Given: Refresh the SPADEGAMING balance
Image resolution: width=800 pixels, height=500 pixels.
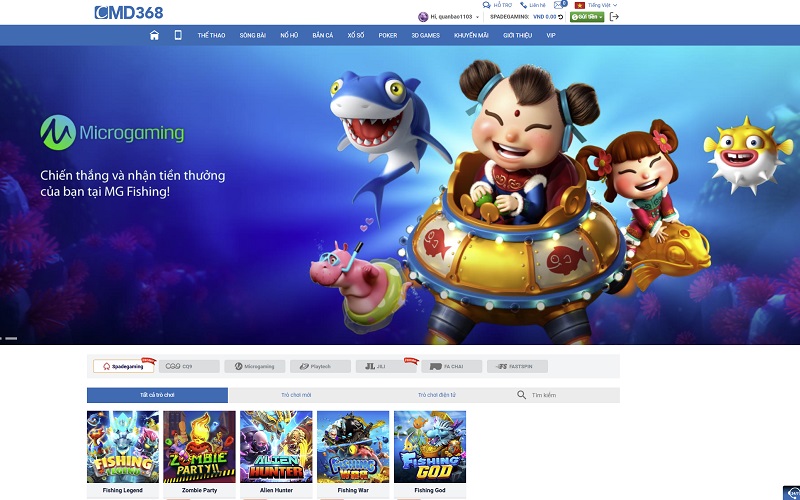Looking at the screenshot, I should point(561,17).
